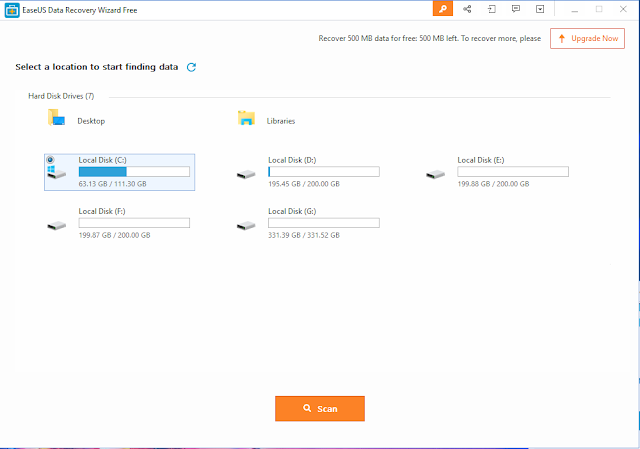Viewport: 640px width, 449px height.
Task: Click the Local Disk (F:) drive icon
Action: pos(57,226)
